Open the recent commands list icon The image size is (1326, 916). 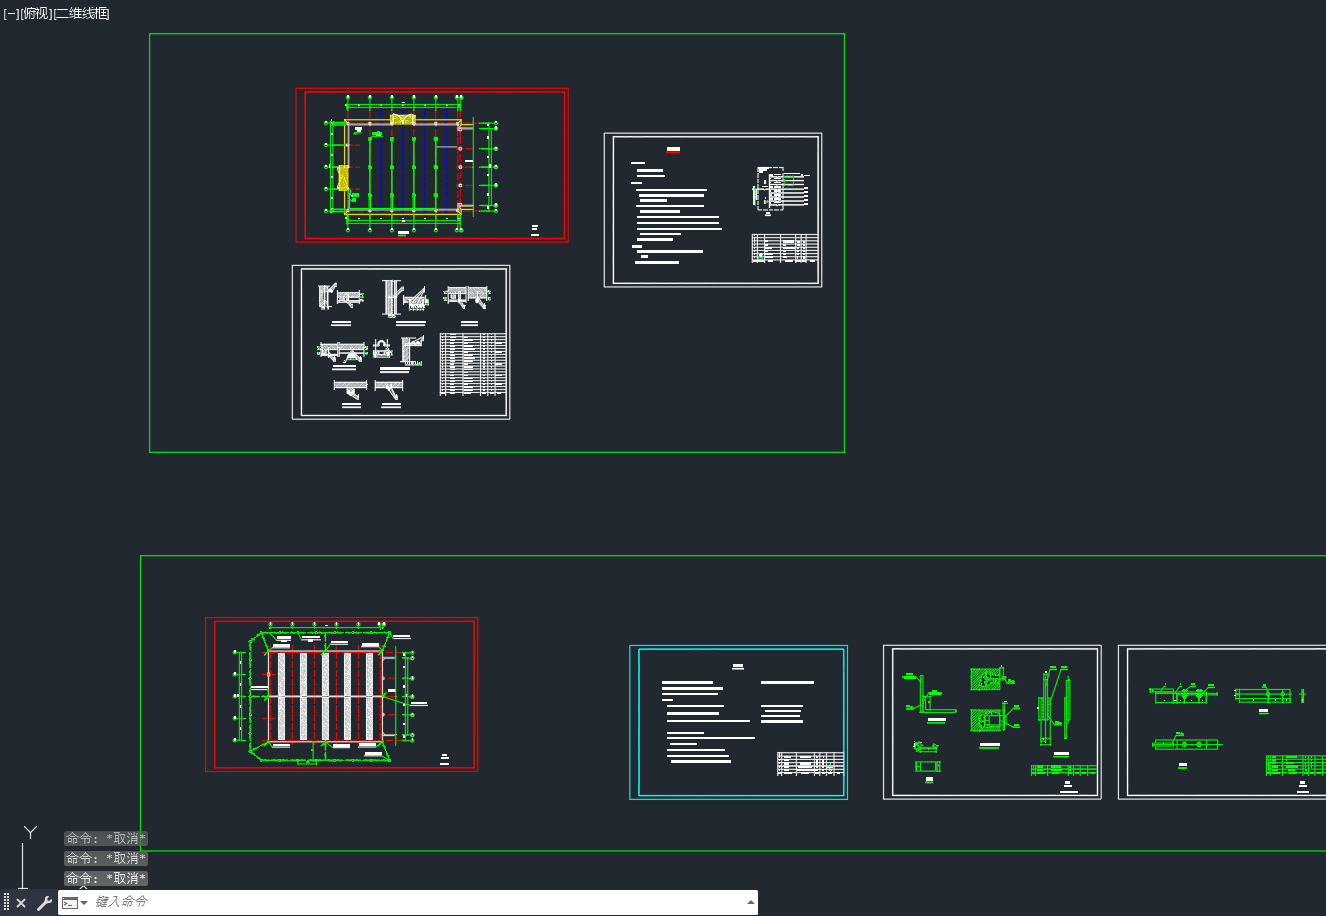click(x=75, y=903)
